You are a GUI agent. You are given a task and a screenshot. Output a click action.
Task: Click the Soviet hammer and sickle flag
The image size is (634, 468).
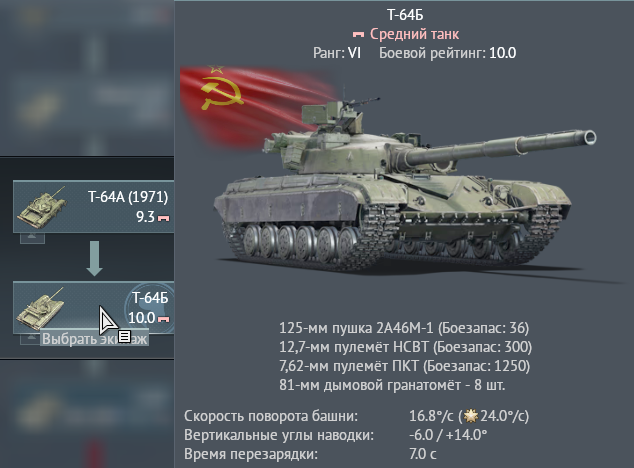click(x=255, y=103)
